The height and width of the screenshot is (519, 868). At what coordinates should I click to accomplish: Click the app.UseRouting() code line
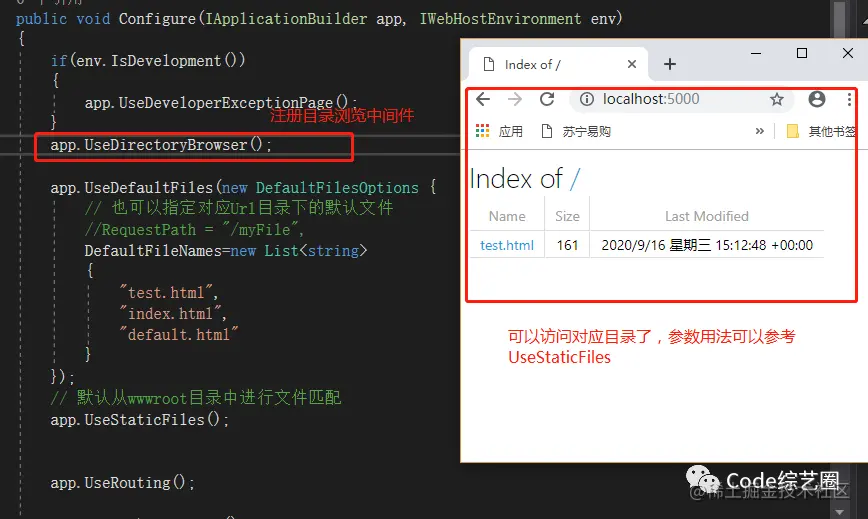(122, 483)
